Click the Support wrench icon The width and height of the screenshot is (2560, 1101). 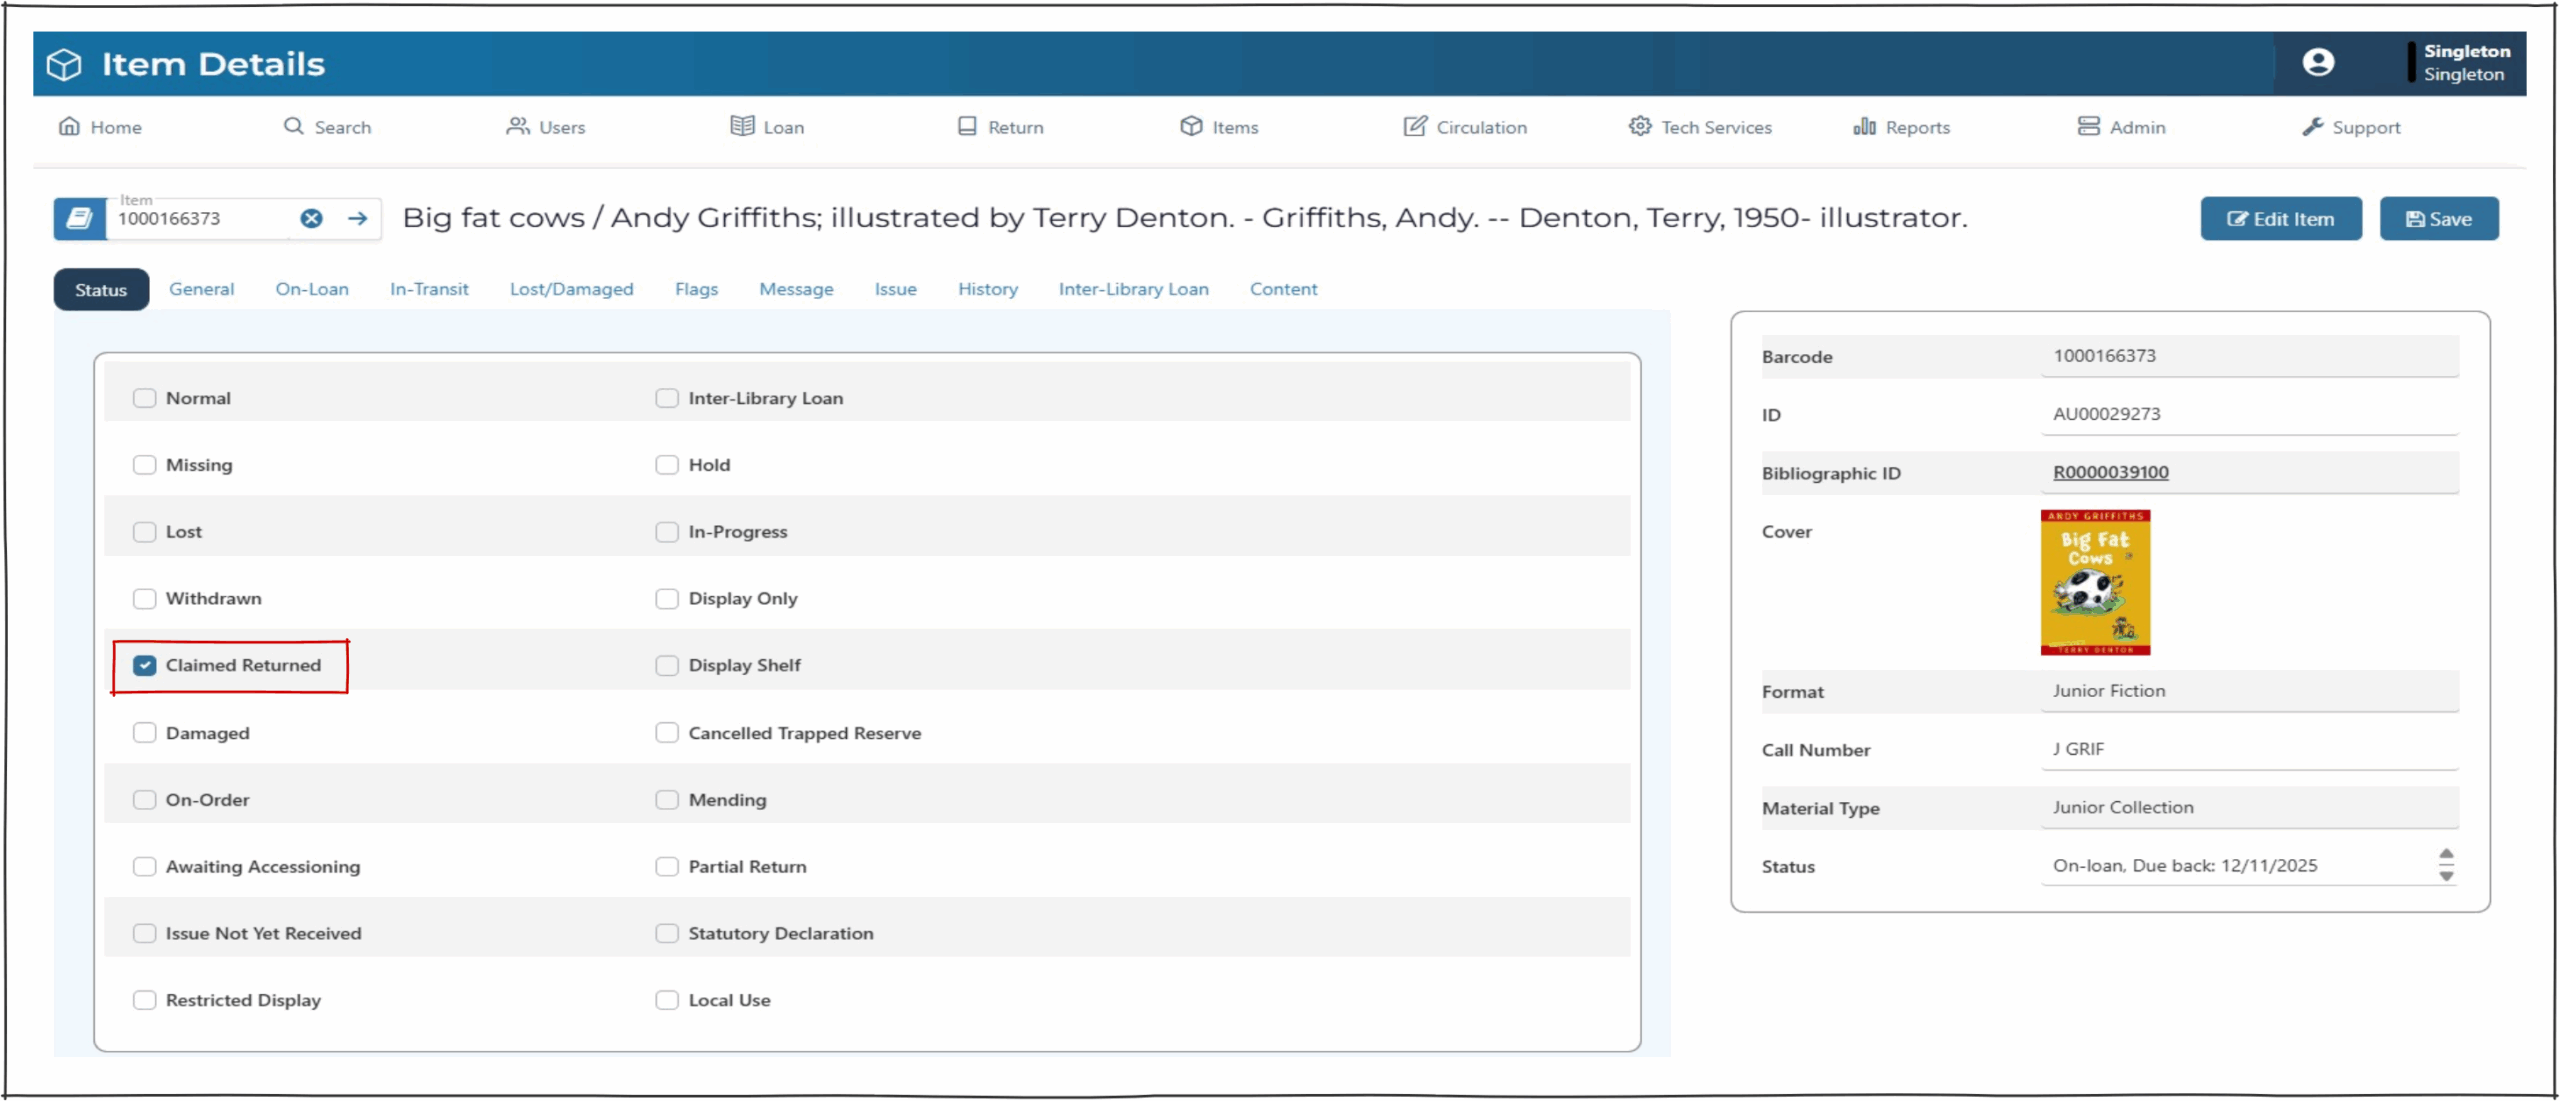[x=2311, y=126]
